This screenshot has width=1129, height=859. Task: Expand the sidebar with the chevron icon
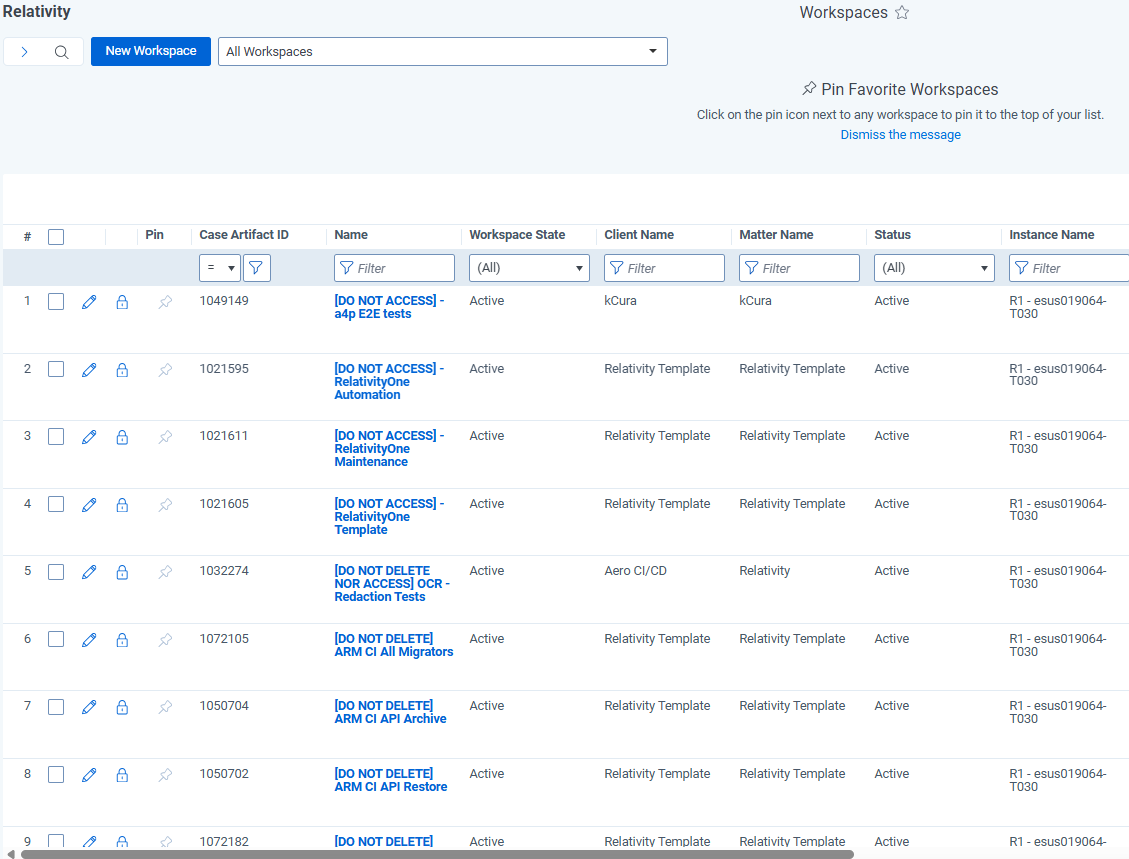click(x=24, y=52)
